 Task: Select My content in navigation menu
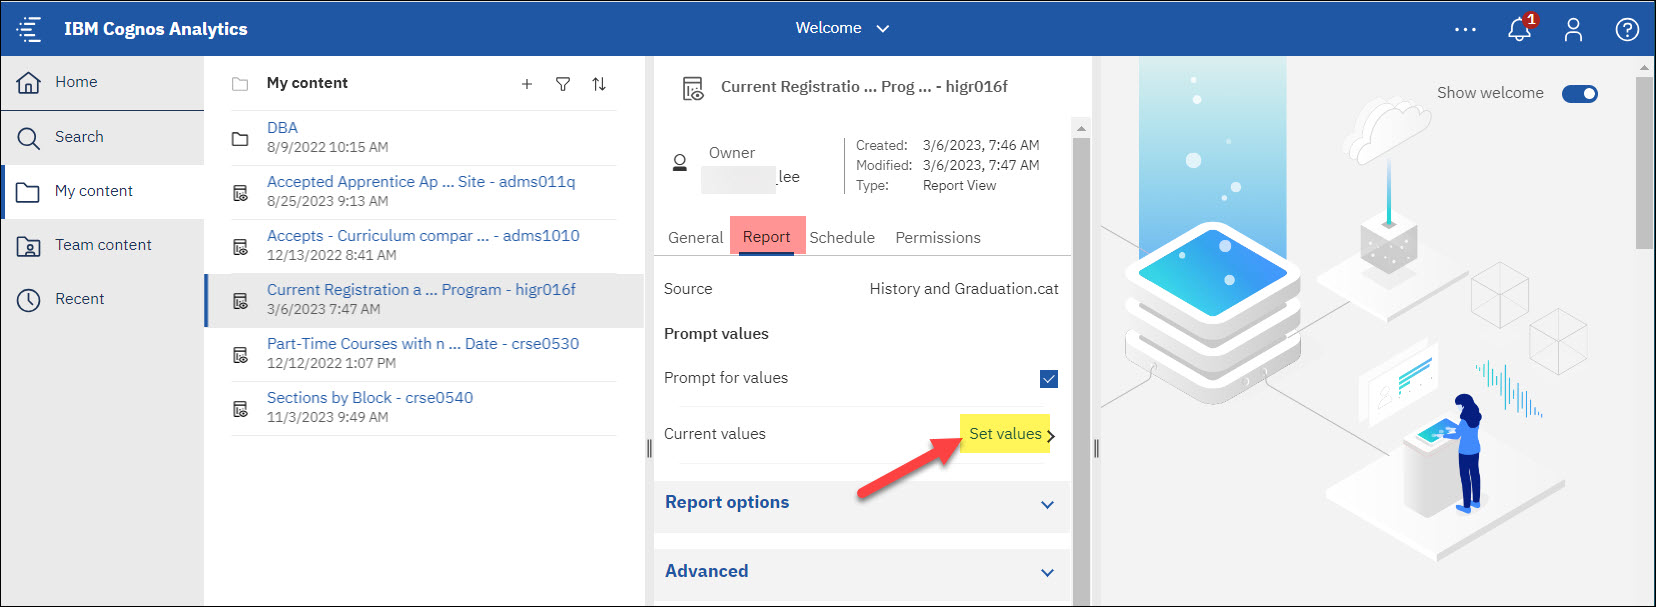pos(102,191)
